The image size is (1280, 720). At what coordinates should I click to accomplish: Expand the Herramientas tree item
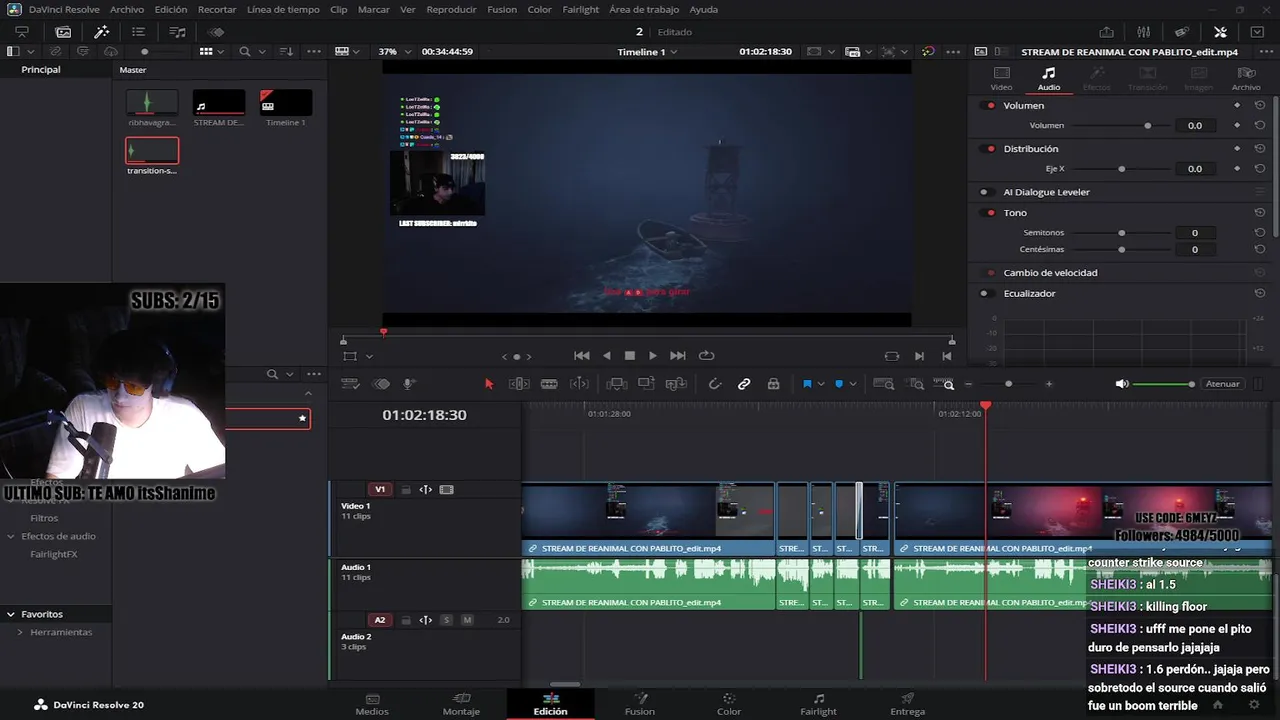pos(20,632)
